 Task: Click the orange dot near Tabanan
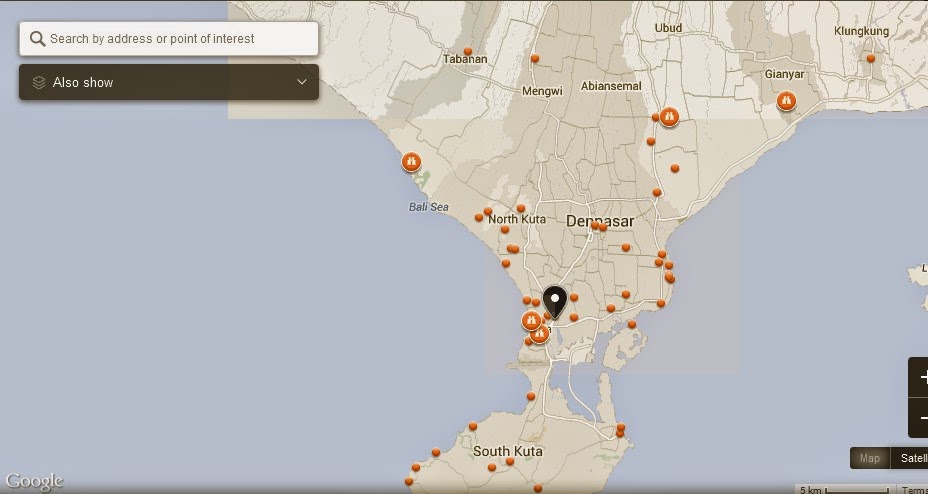coord(468,51)
